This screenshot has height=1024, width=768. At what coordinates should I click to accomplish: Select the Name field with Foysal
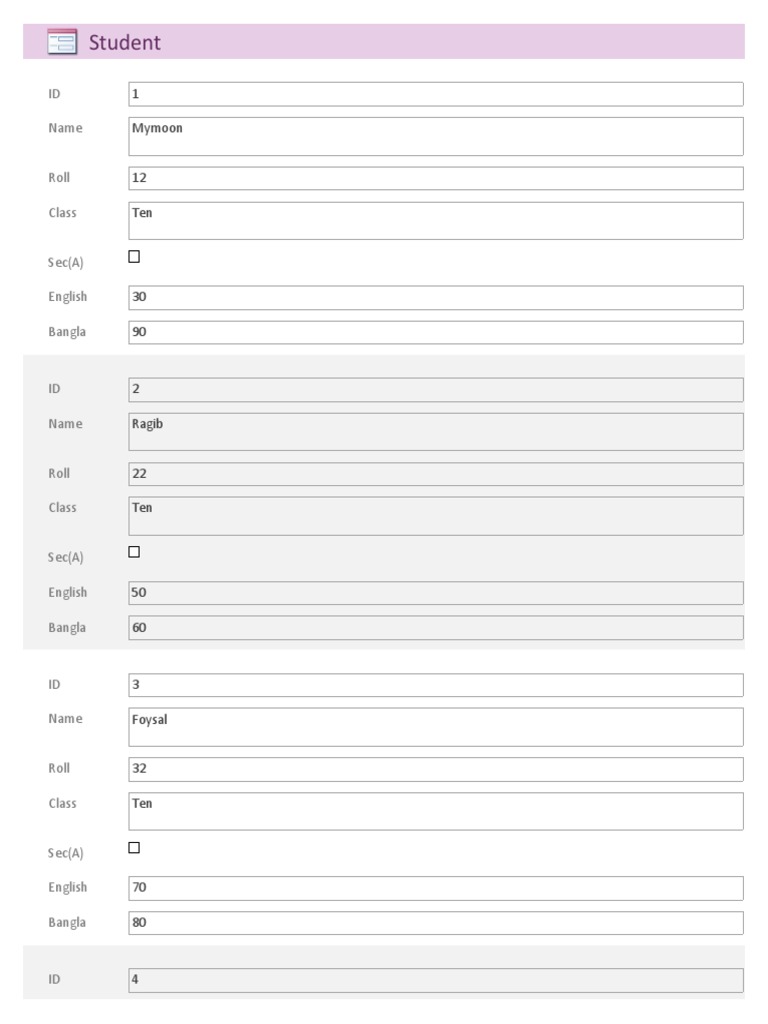pos(436,727)
